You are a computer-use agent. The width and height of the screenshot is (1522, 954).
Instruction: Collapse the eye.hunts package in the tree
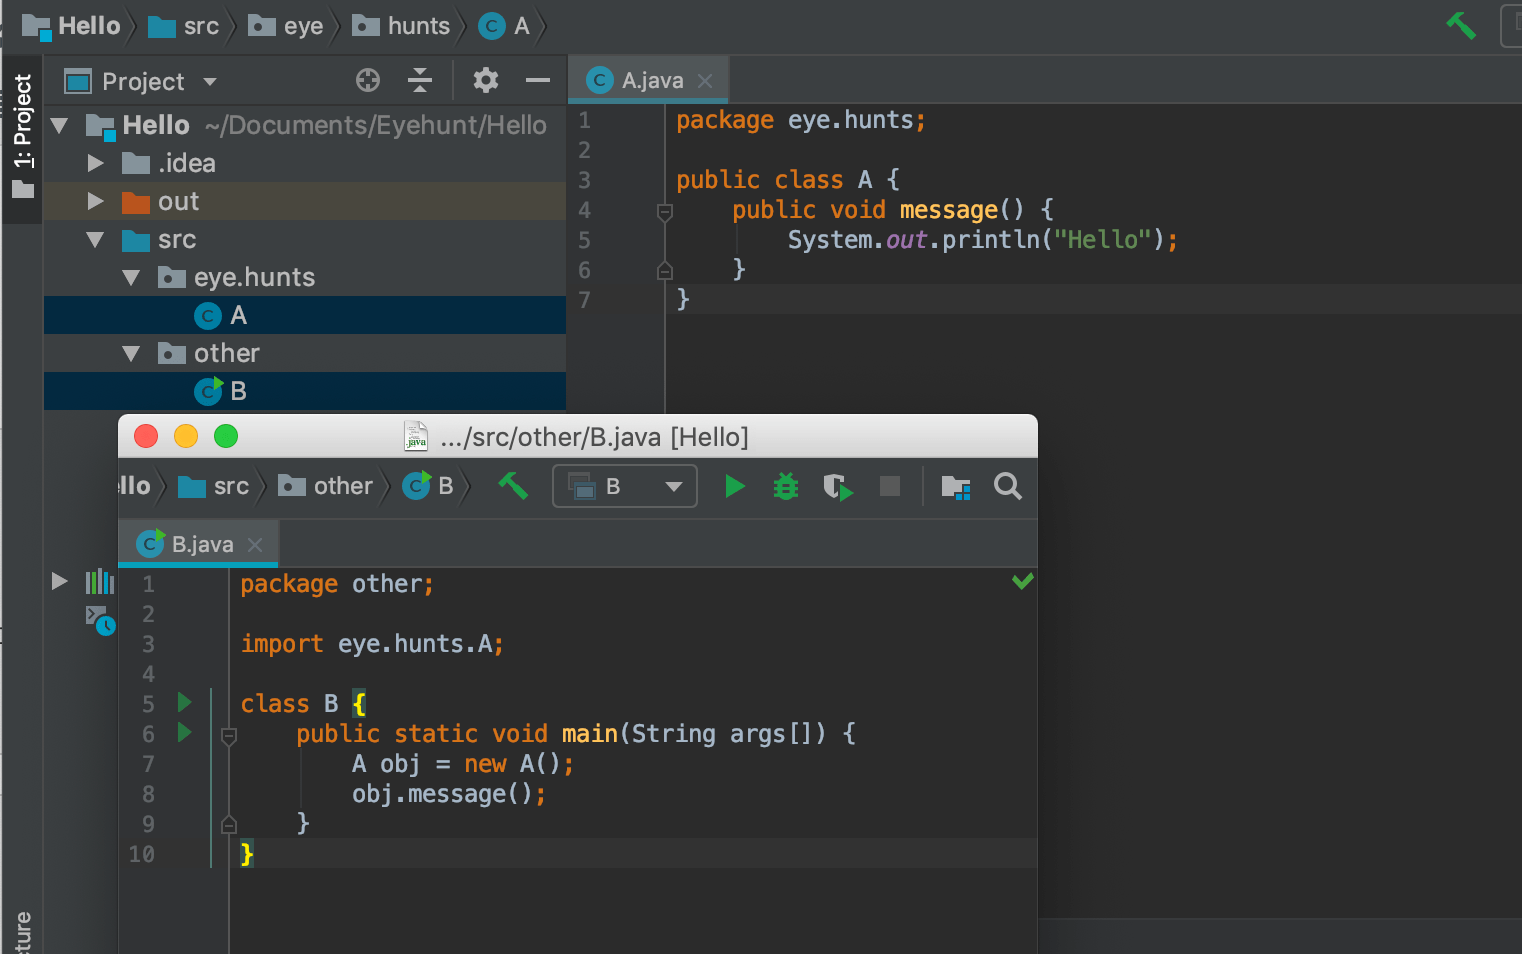point(131,277)
